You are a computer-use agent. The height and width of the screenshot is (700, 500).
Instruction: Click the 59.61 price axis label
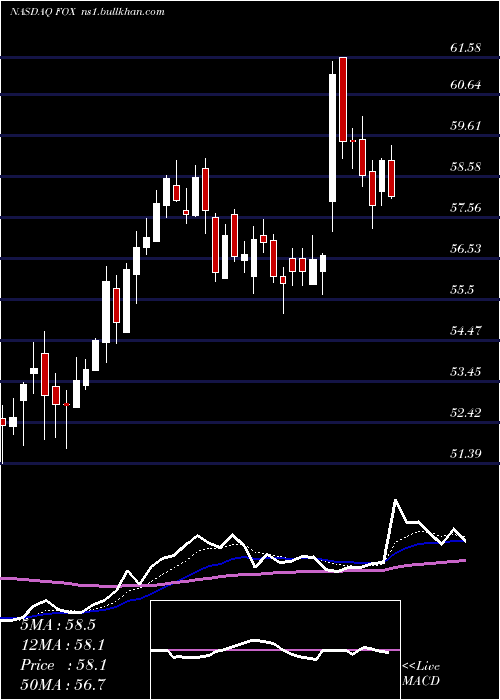[x=466, y=125]
